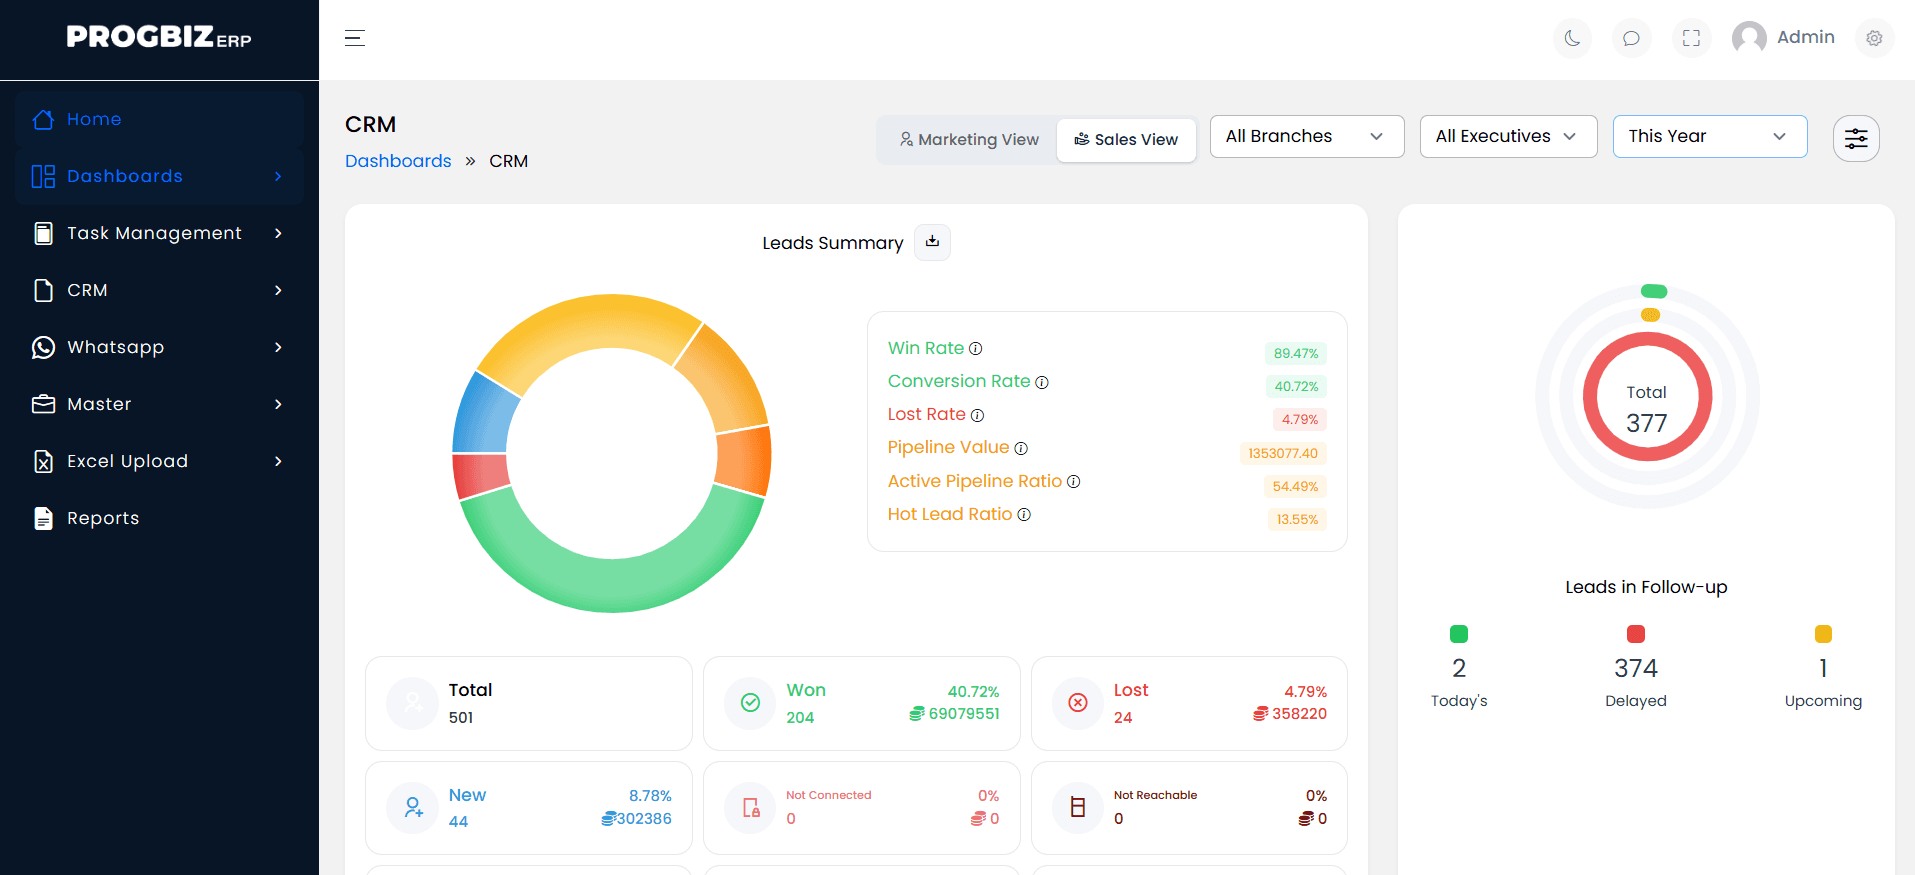The width and height of the screenshot is (1915, 875).
Task: Click the New lead user icon
Action: tap(413, 808)
